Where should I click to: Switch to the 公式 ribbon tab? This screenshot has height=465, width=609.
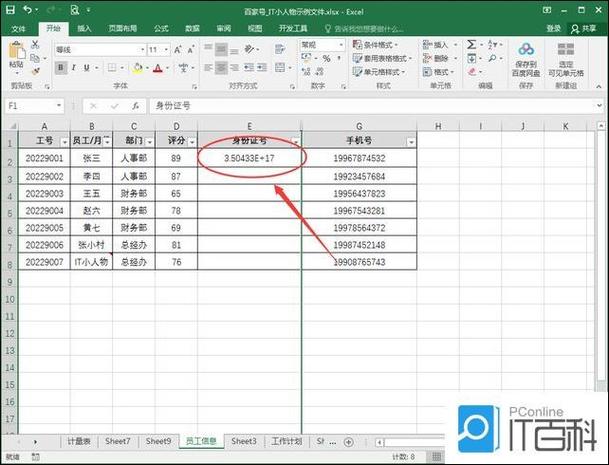point(161,28)
